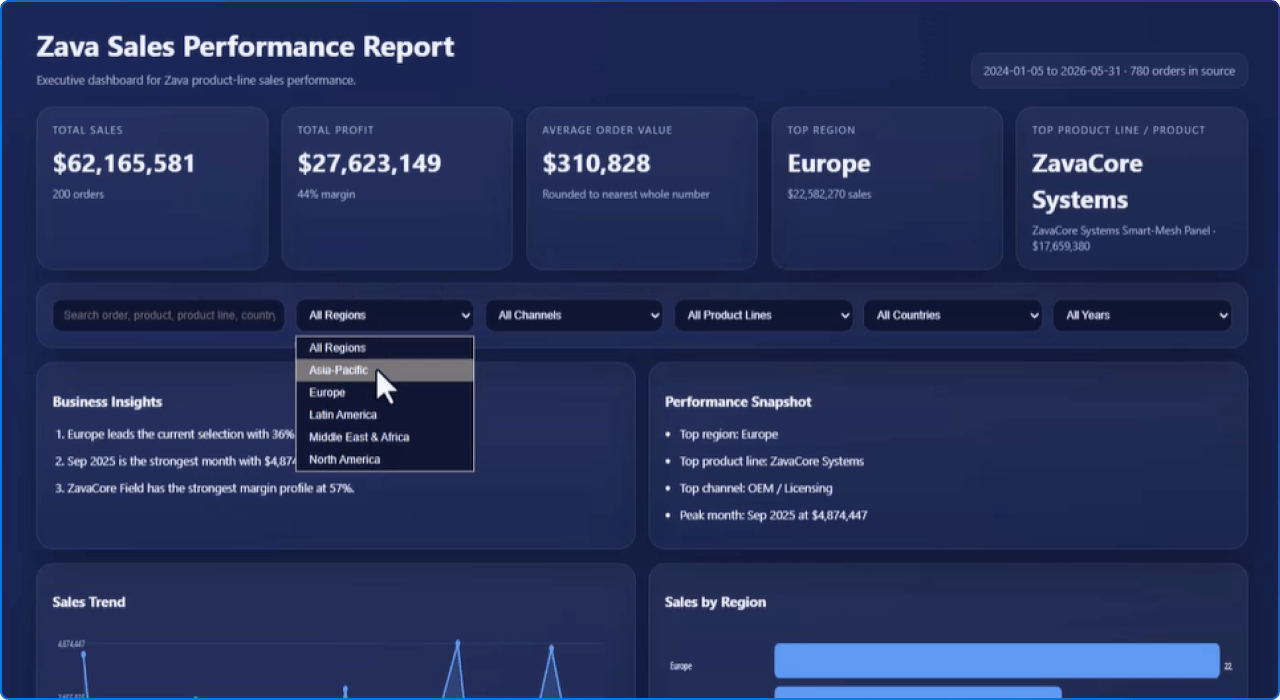1280x700 pixels.
Task: Choose Middle East & Africa option
Action: click(385, 437)
